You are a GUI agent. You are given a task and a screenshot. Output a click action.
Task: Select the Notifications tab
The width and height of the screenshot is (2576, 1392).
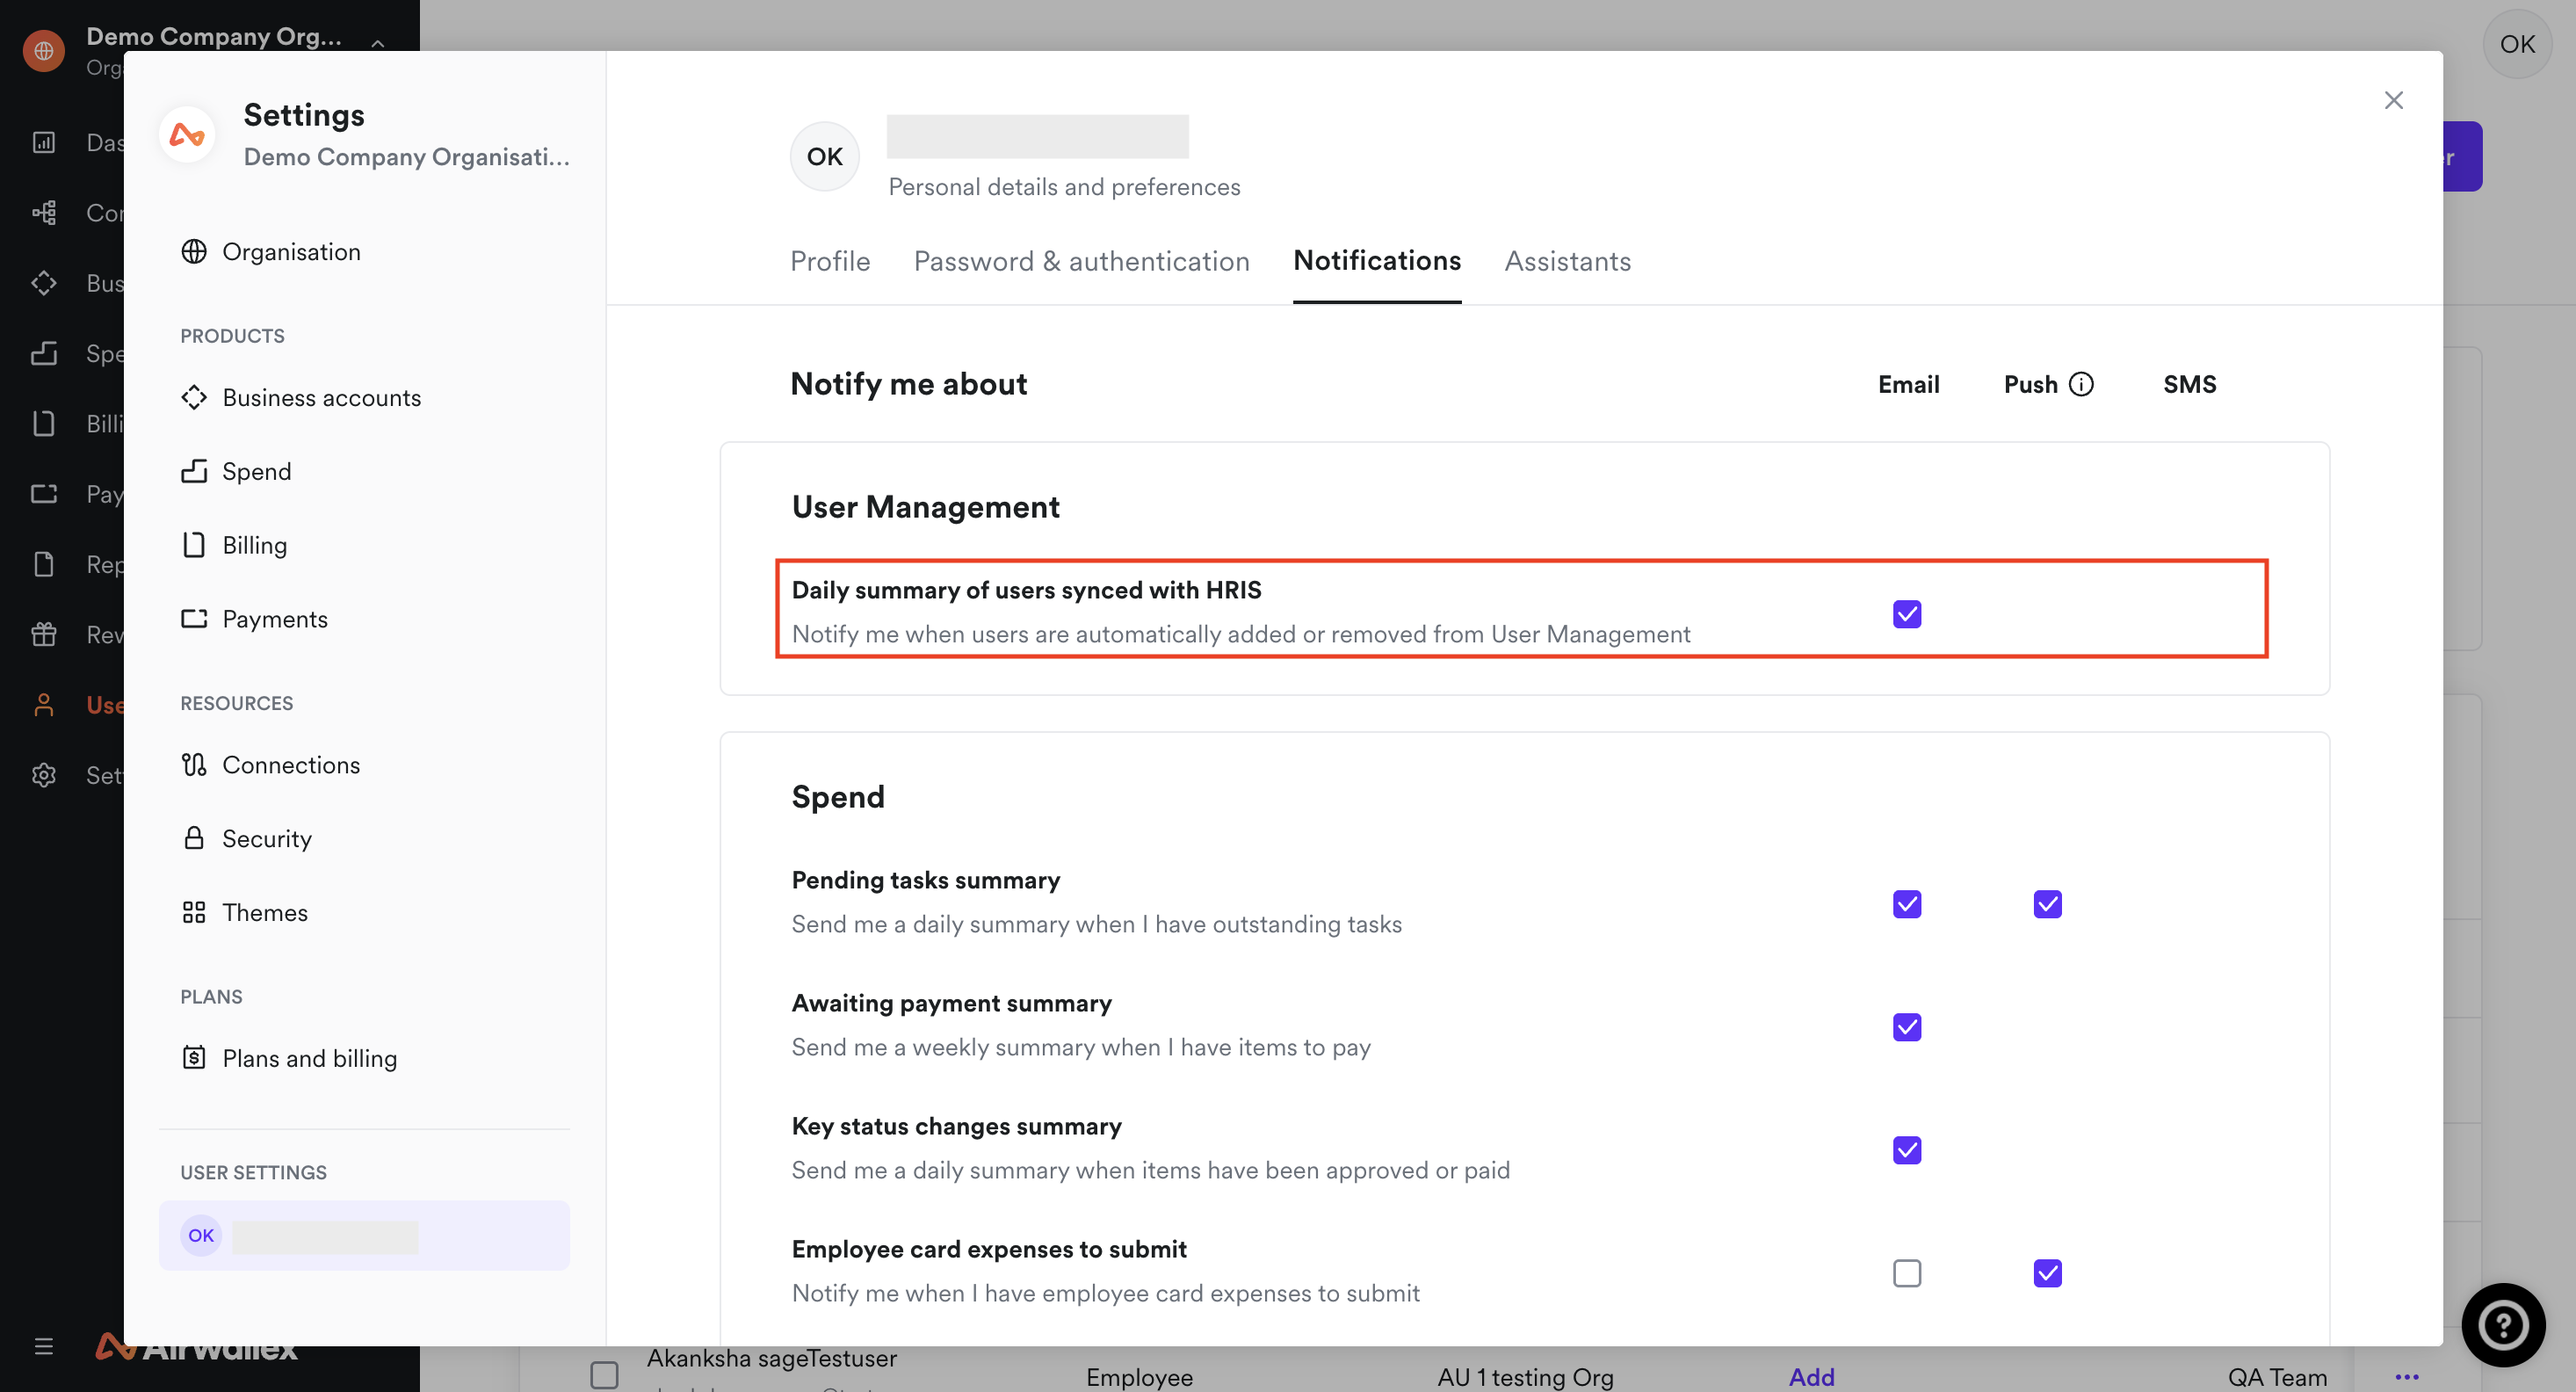tap(1377, 261)
